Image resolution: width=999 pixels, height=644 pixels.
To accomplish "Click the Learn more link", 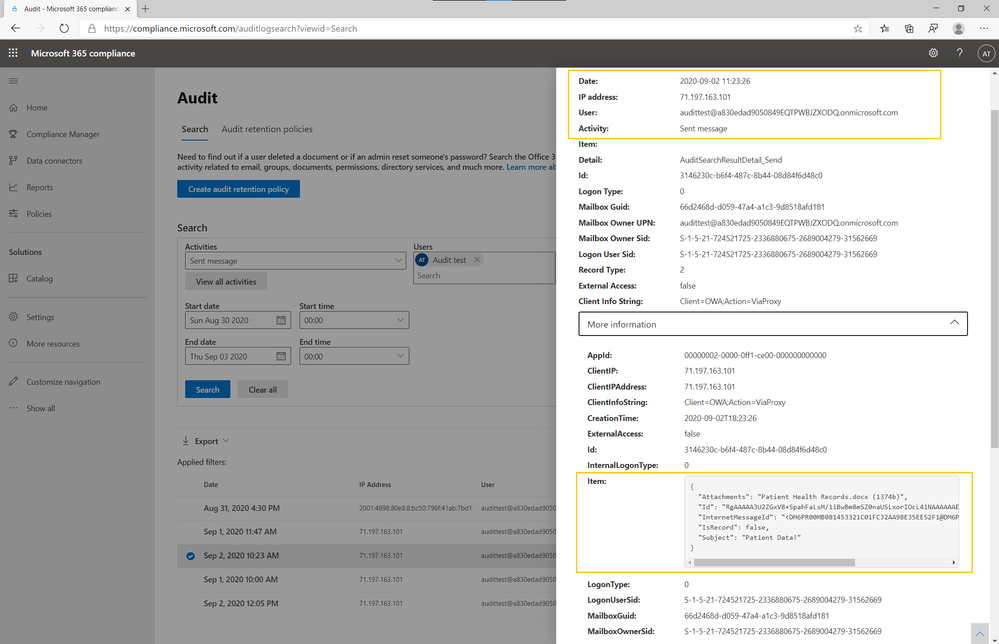I will pos(531,168).
